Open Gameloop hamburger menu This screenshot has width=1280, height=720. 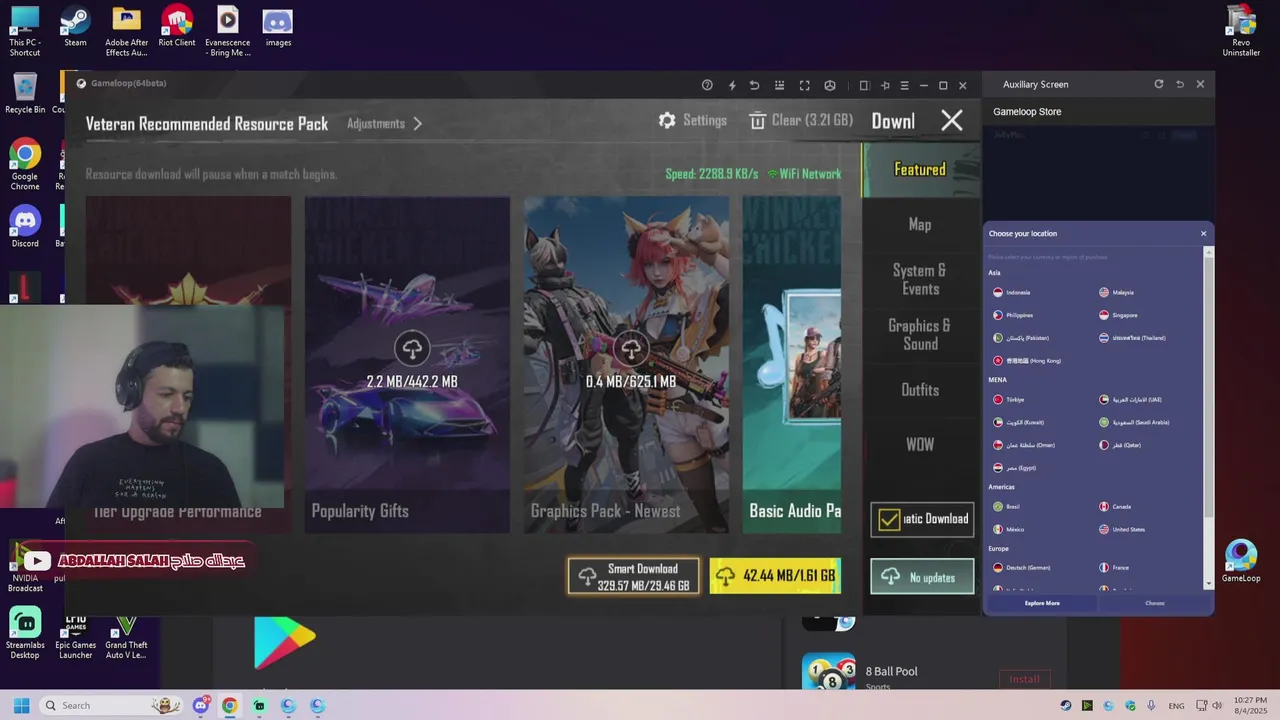[904, 85]
